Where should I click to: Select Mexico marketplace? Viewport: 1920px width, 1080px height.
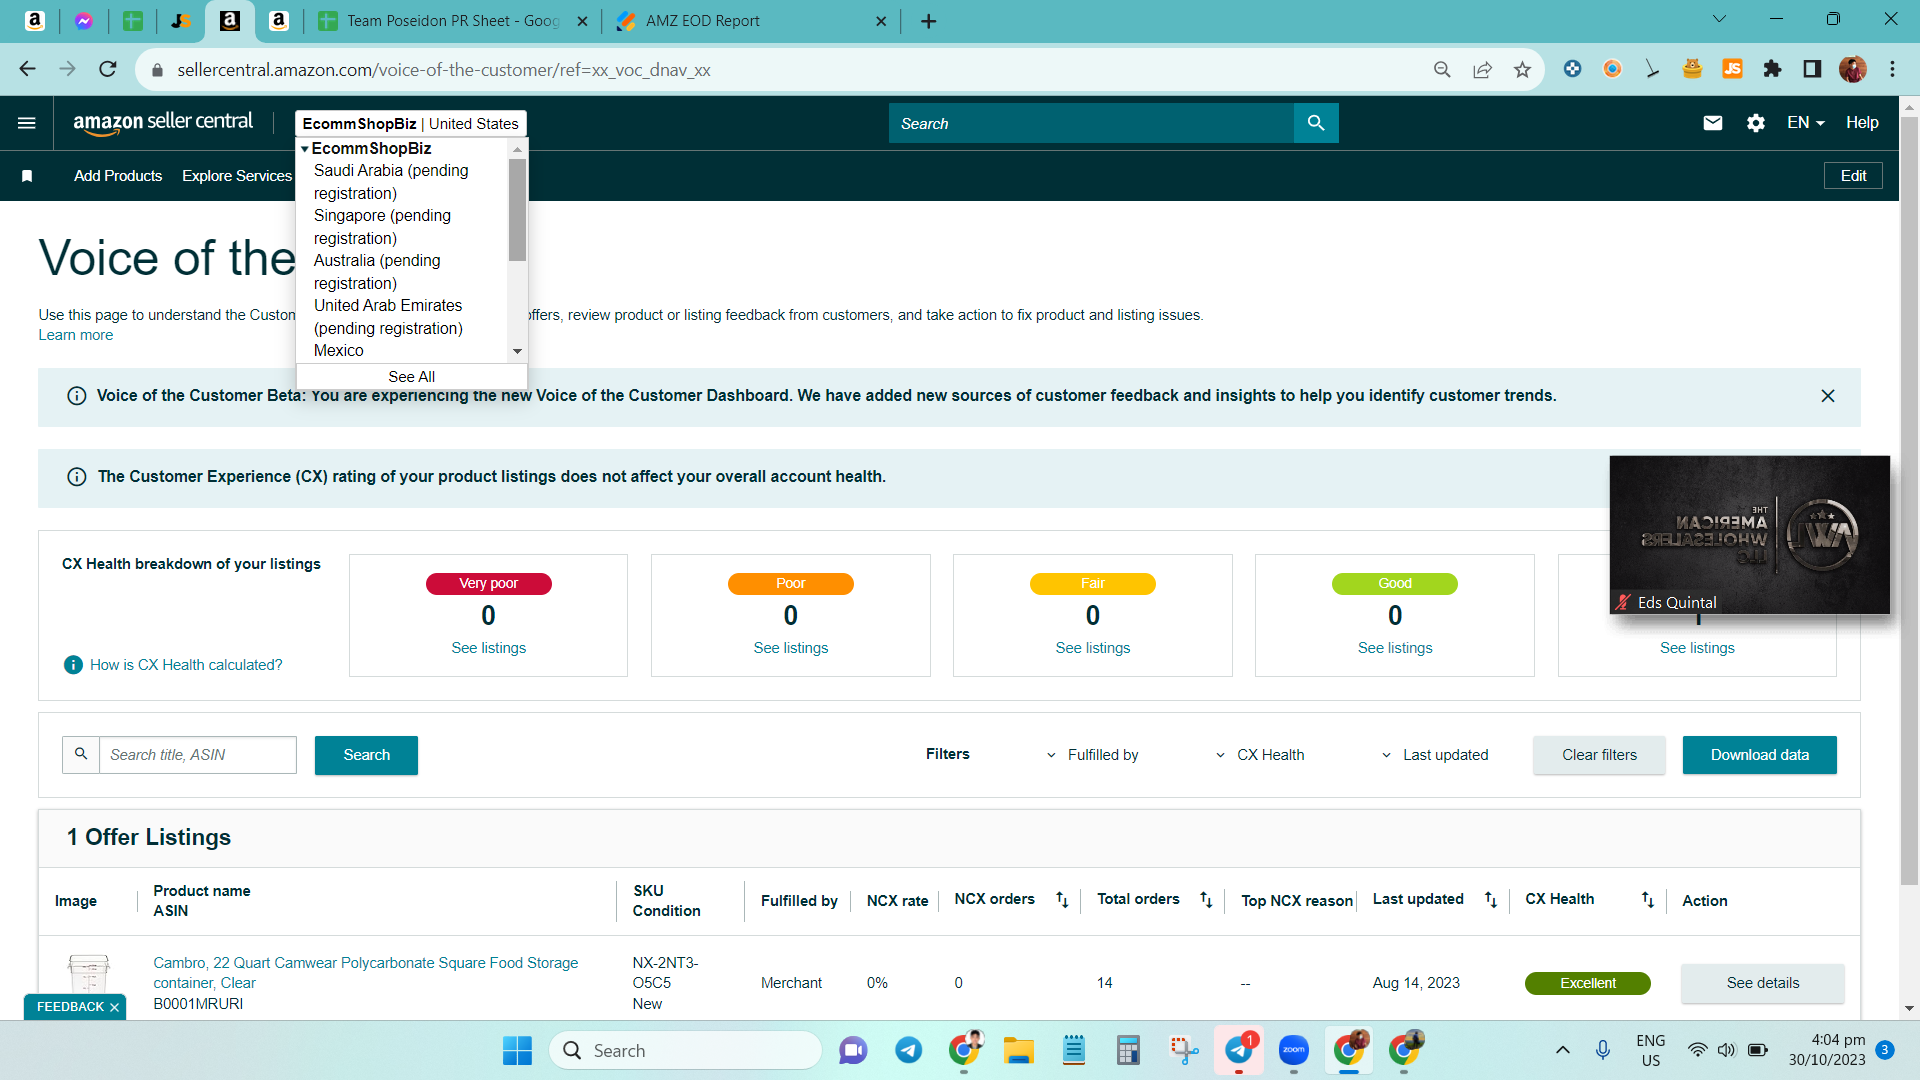tap(339, 351)
